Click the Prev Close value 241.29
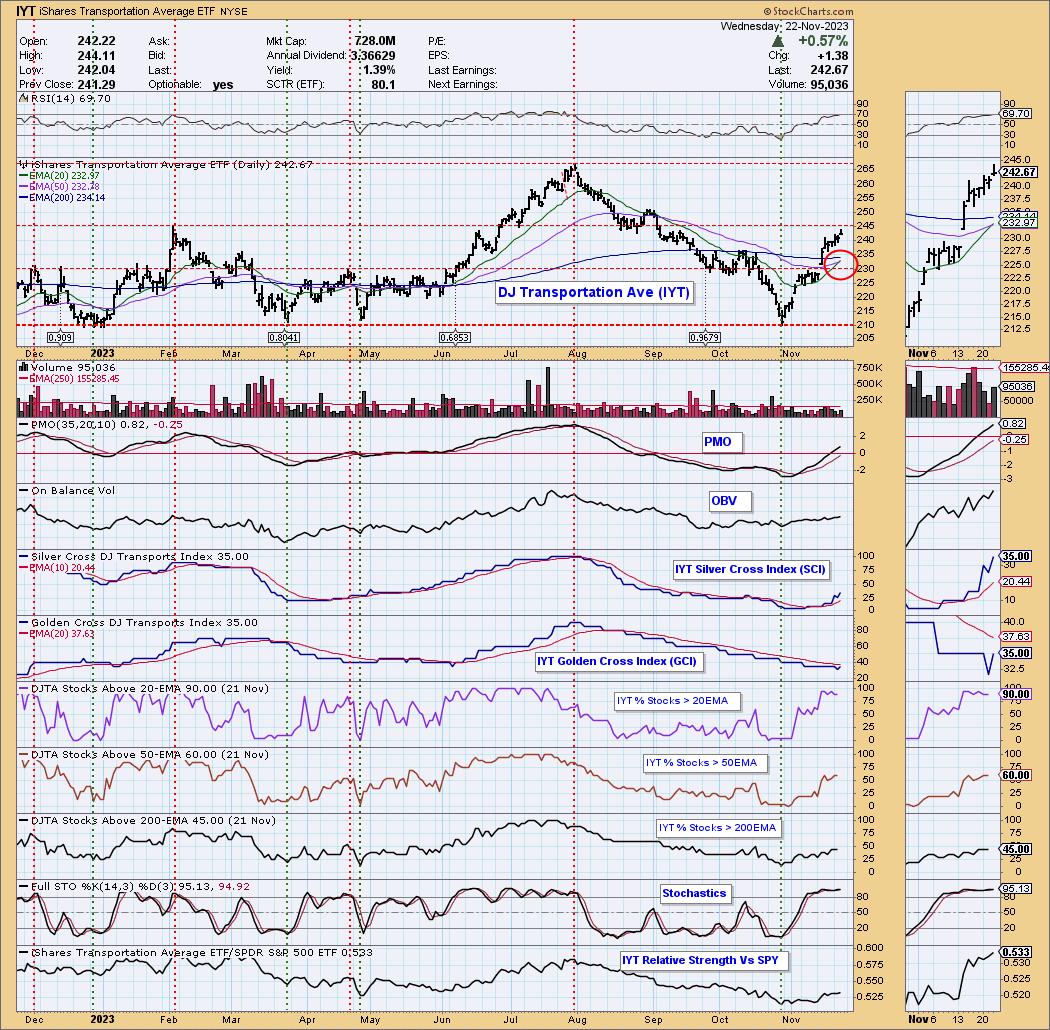 pos(96,84)
